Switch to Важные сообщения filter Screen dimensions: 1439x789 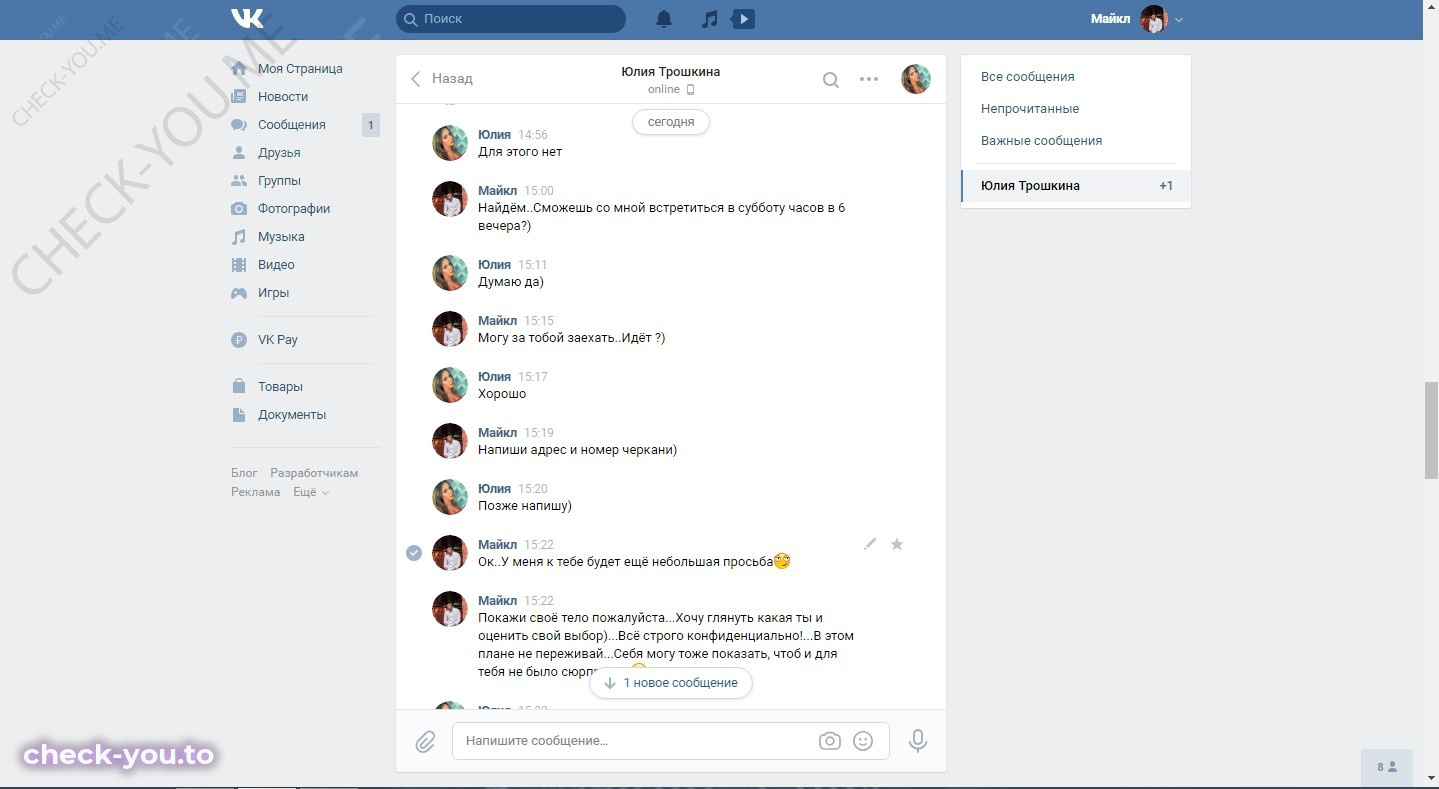point(1041,141)
